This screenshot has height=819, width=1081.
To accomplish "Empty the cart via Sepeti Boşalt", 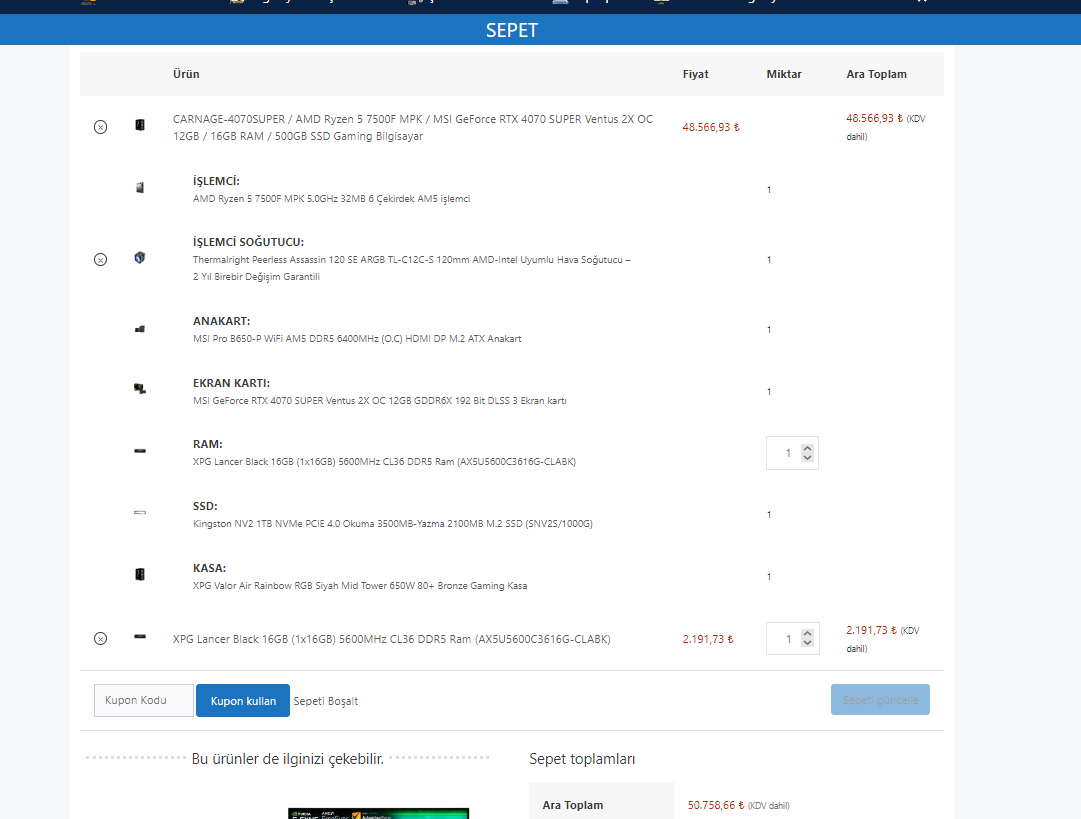I will (325, 701).
